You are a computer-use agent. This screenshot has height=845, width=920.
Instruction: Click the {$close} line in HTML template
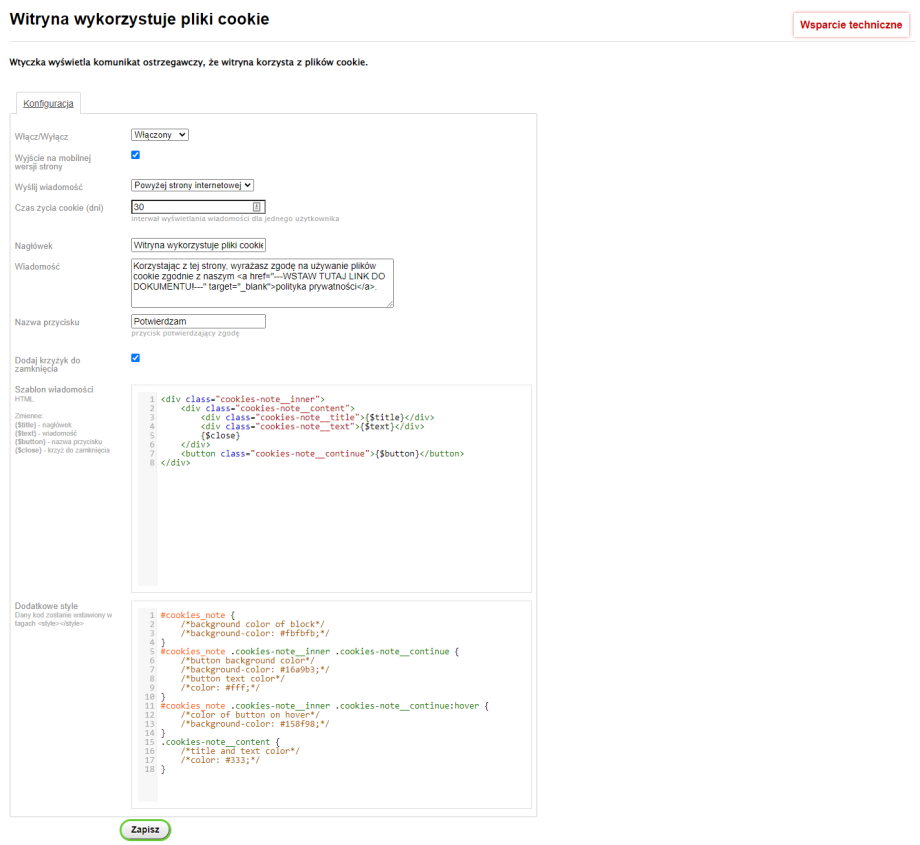pos(220,435)
